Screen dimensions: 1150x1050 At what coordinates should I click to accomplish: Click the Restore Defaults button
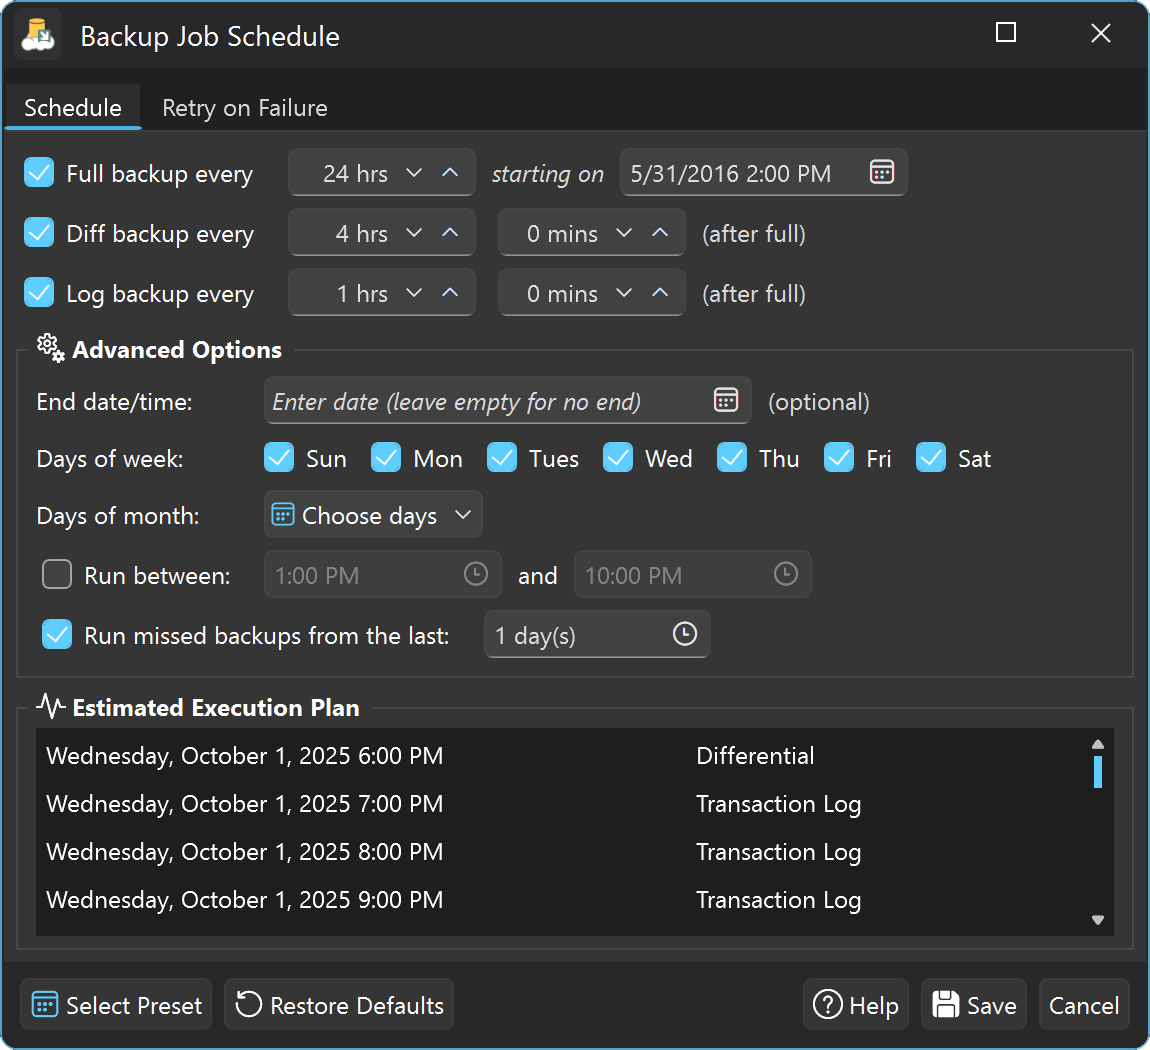click(339, 1005)
